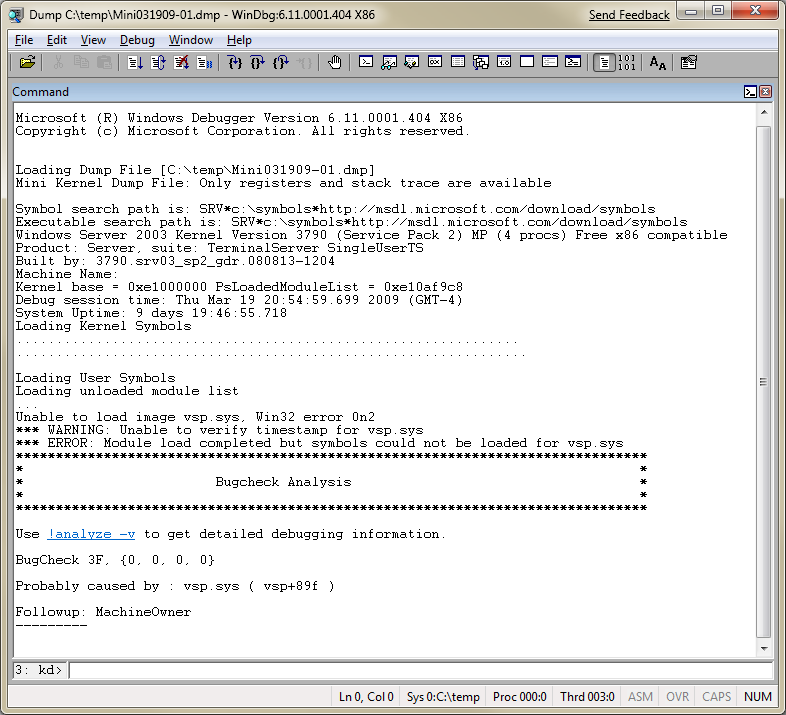The height and width of the screenshot is (715, 786).
Task: Click the 'Loading Dump File' line
Action: 195,170
